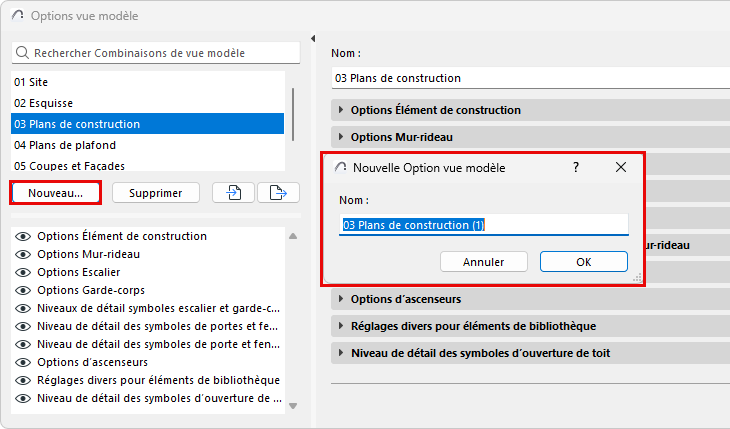Expand Réglages divers pour éléments de bibliothèque
The width and height of the screenshot is (730, 429).
[x=341, y=326]
